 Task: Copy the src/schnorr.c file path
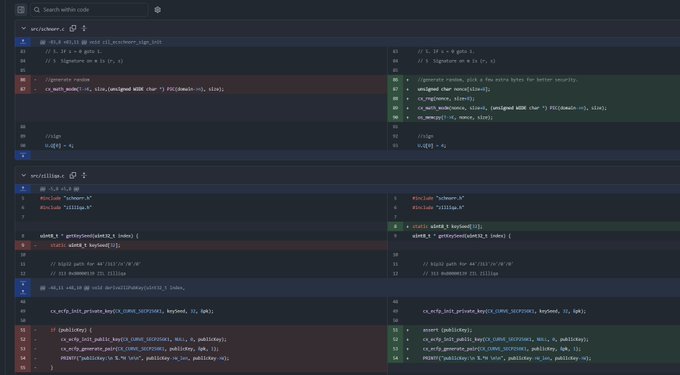point(73,29)
